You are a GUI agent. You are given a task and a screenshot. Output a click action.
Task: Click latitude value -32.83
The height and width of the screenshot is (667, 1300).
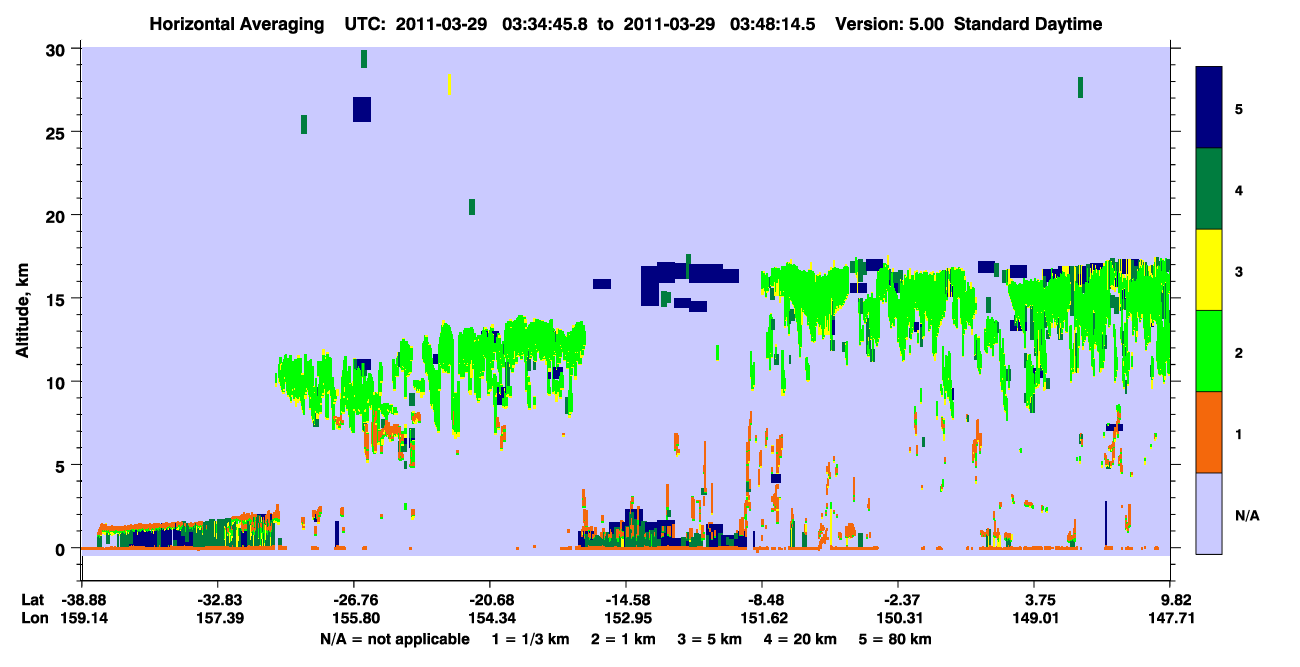click(217, 600)
